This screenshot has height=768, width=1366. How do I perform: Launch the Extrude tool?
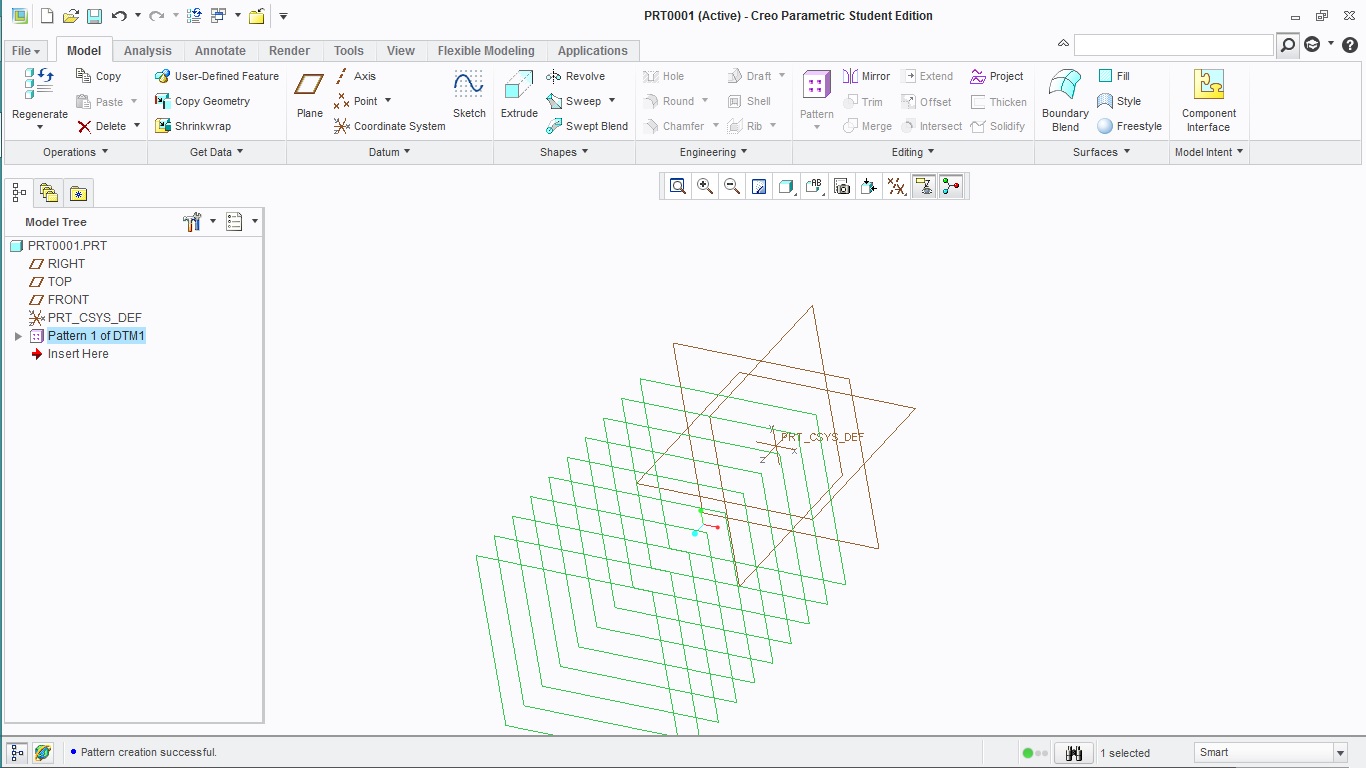coord(519,95)
